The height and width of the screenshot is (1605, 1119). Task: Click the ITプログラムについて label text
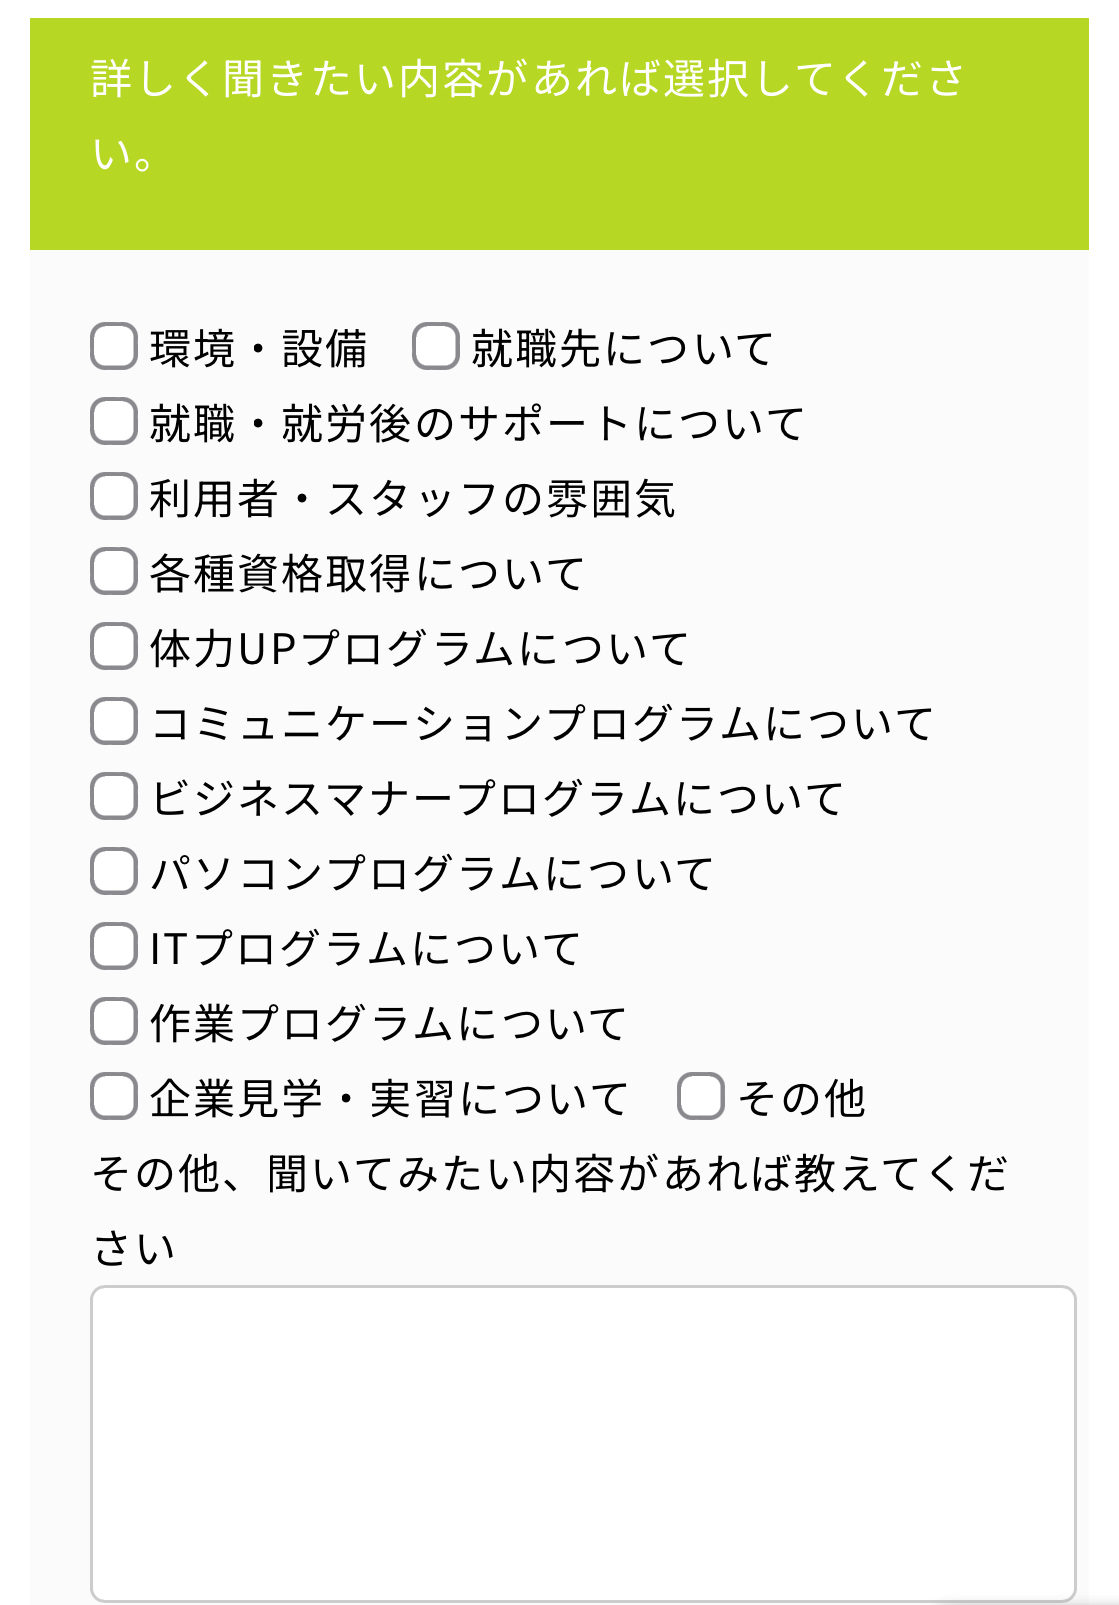365,948
